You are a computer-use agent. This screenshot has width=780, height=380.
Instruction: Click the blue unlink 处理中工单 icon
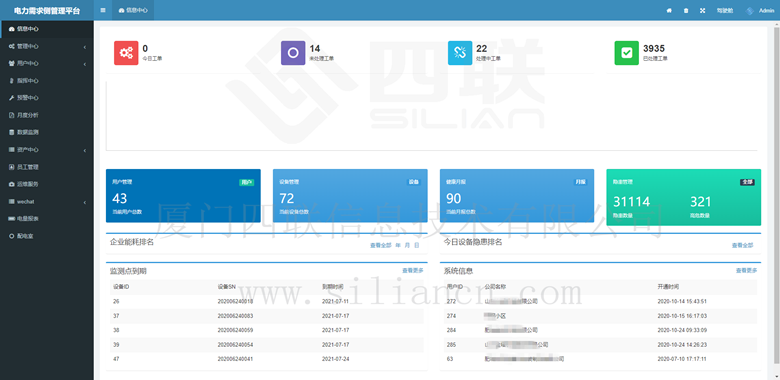pos(460,53)
